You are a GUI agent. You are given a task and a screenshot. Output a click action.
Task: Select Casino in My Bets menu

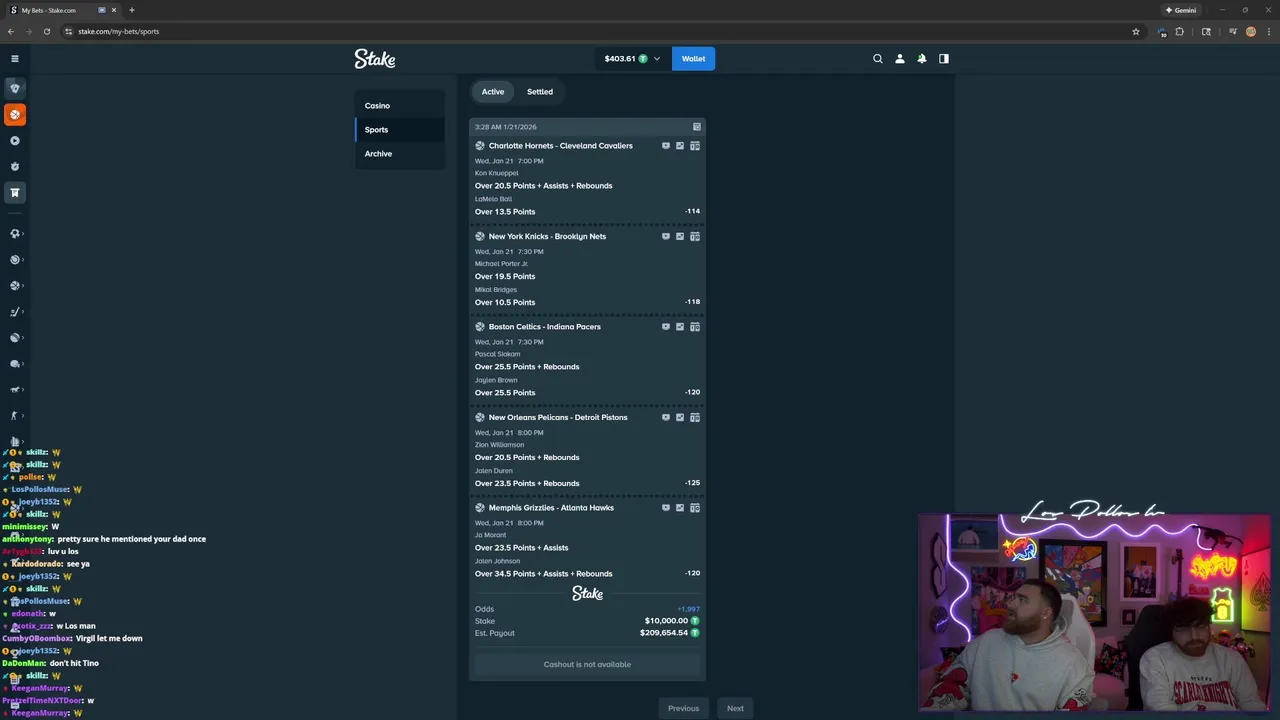click(399, 105)
